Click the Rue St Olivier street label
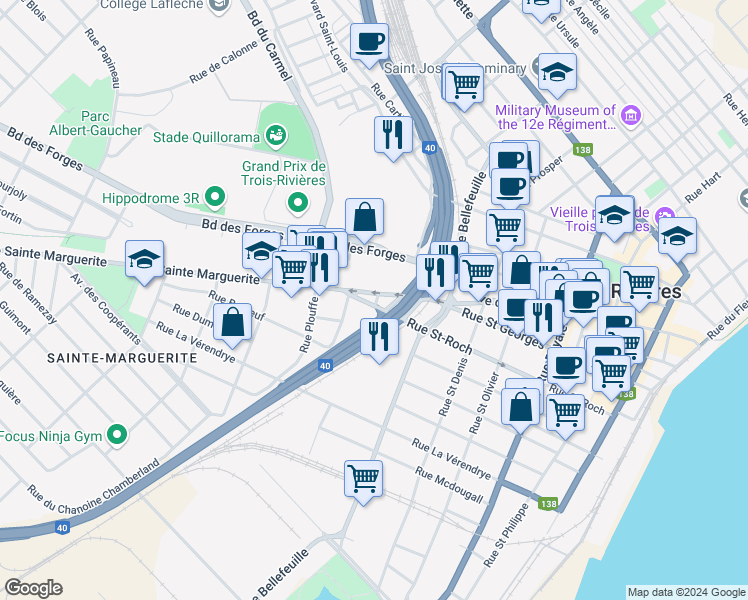Viewport: 748px width, 600px height. (x=484, y=403)
